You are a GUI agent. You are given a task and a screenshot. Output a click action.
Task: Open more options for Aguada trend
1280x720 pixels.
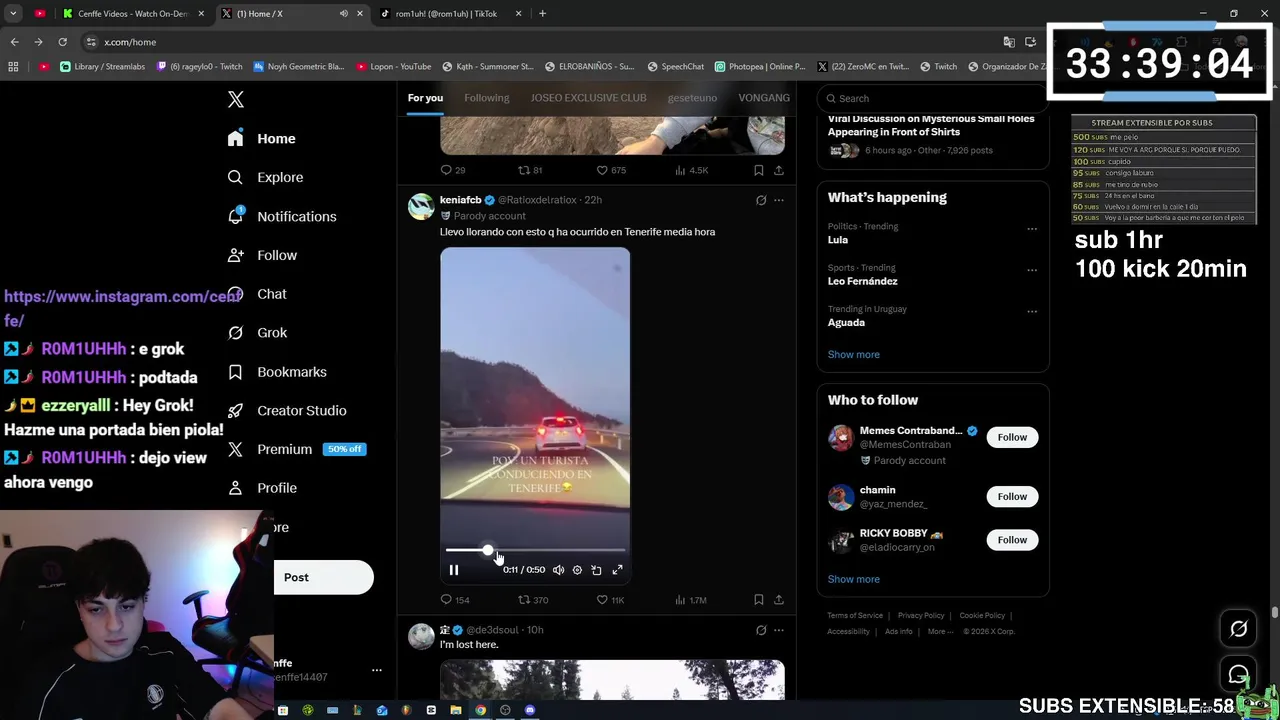click(x=1032, y=311)
